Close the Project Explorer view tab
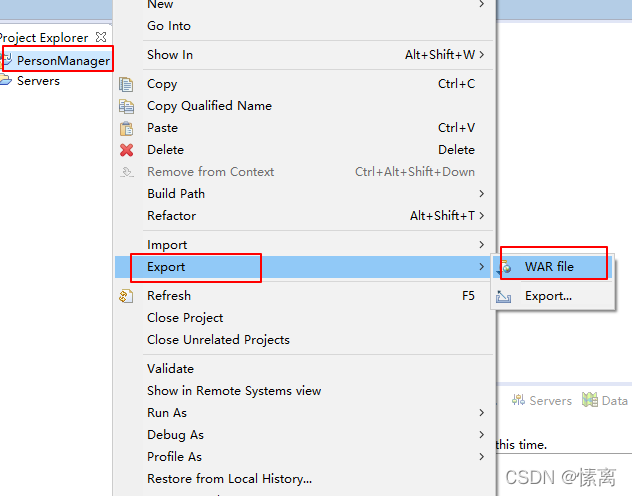 (101, 37)
